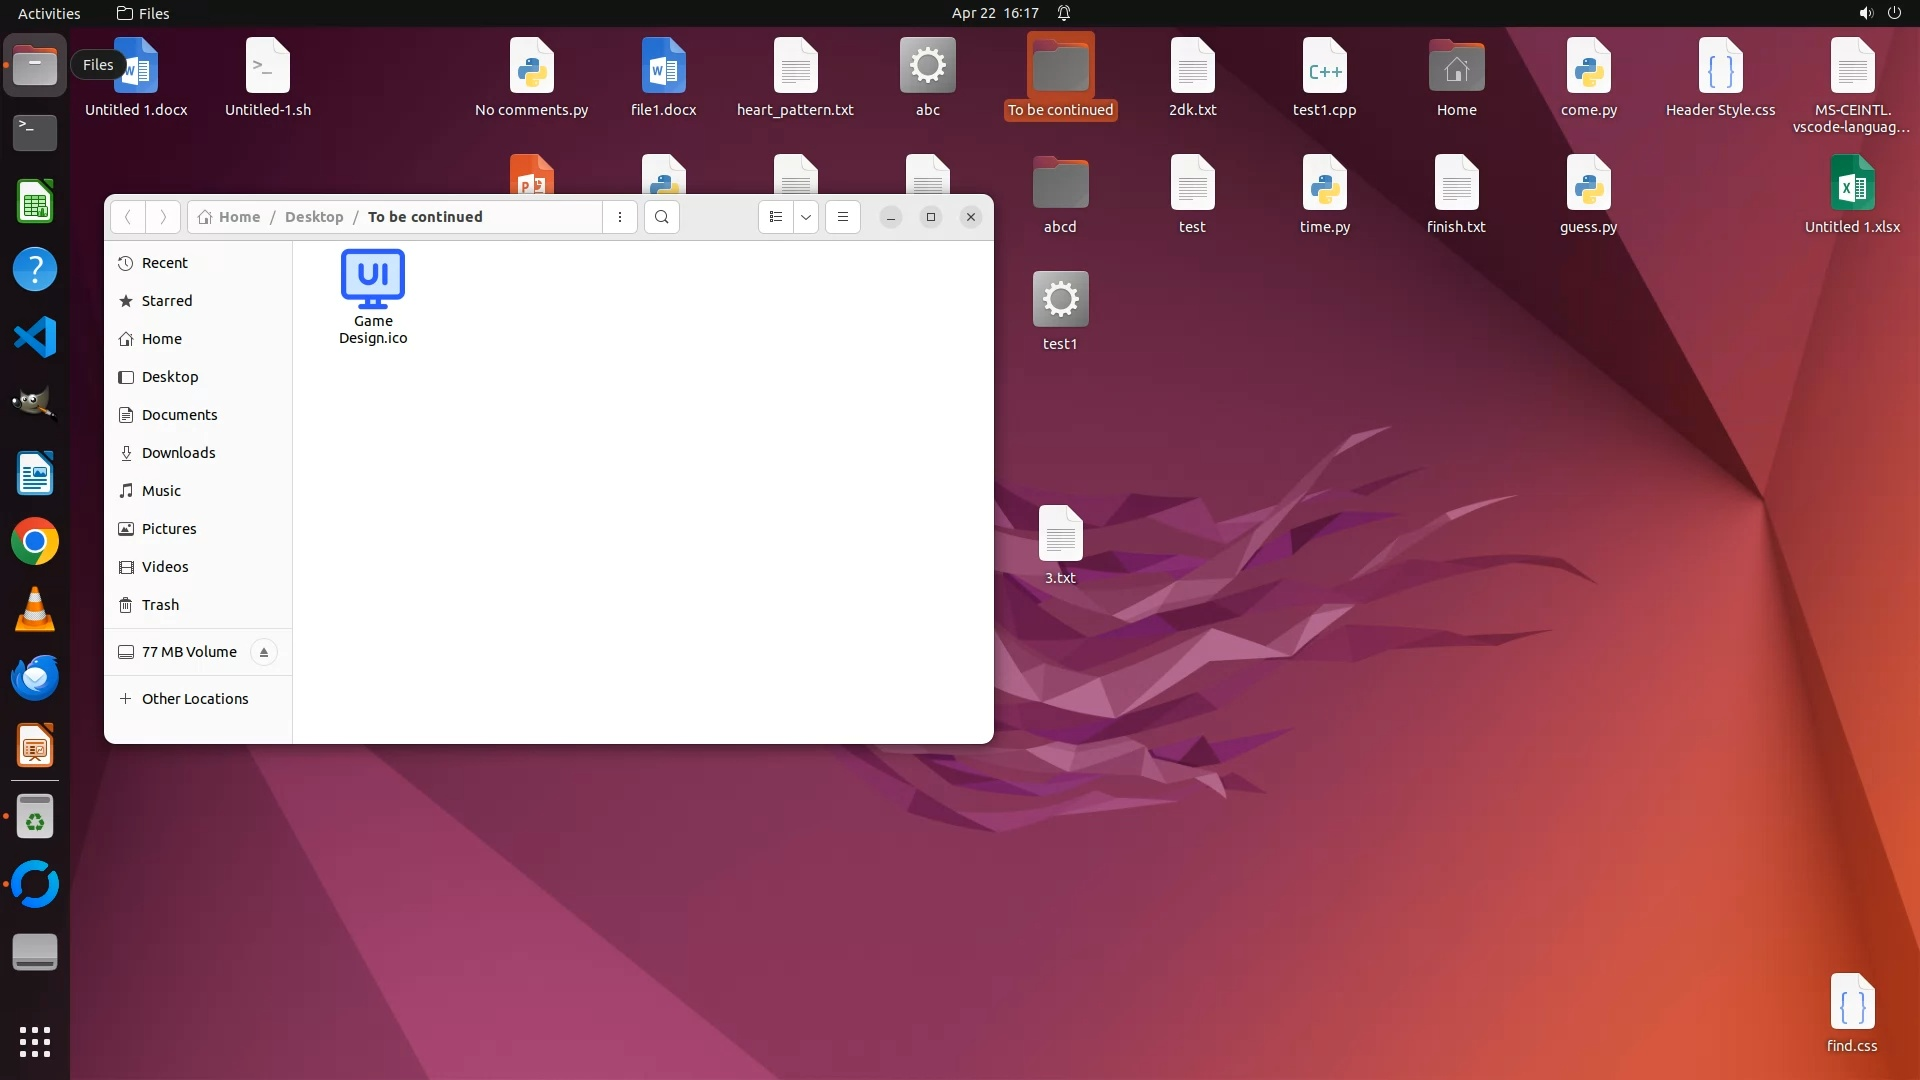
Task: Expand view options dropdown arrow
Action: point(805,217)
